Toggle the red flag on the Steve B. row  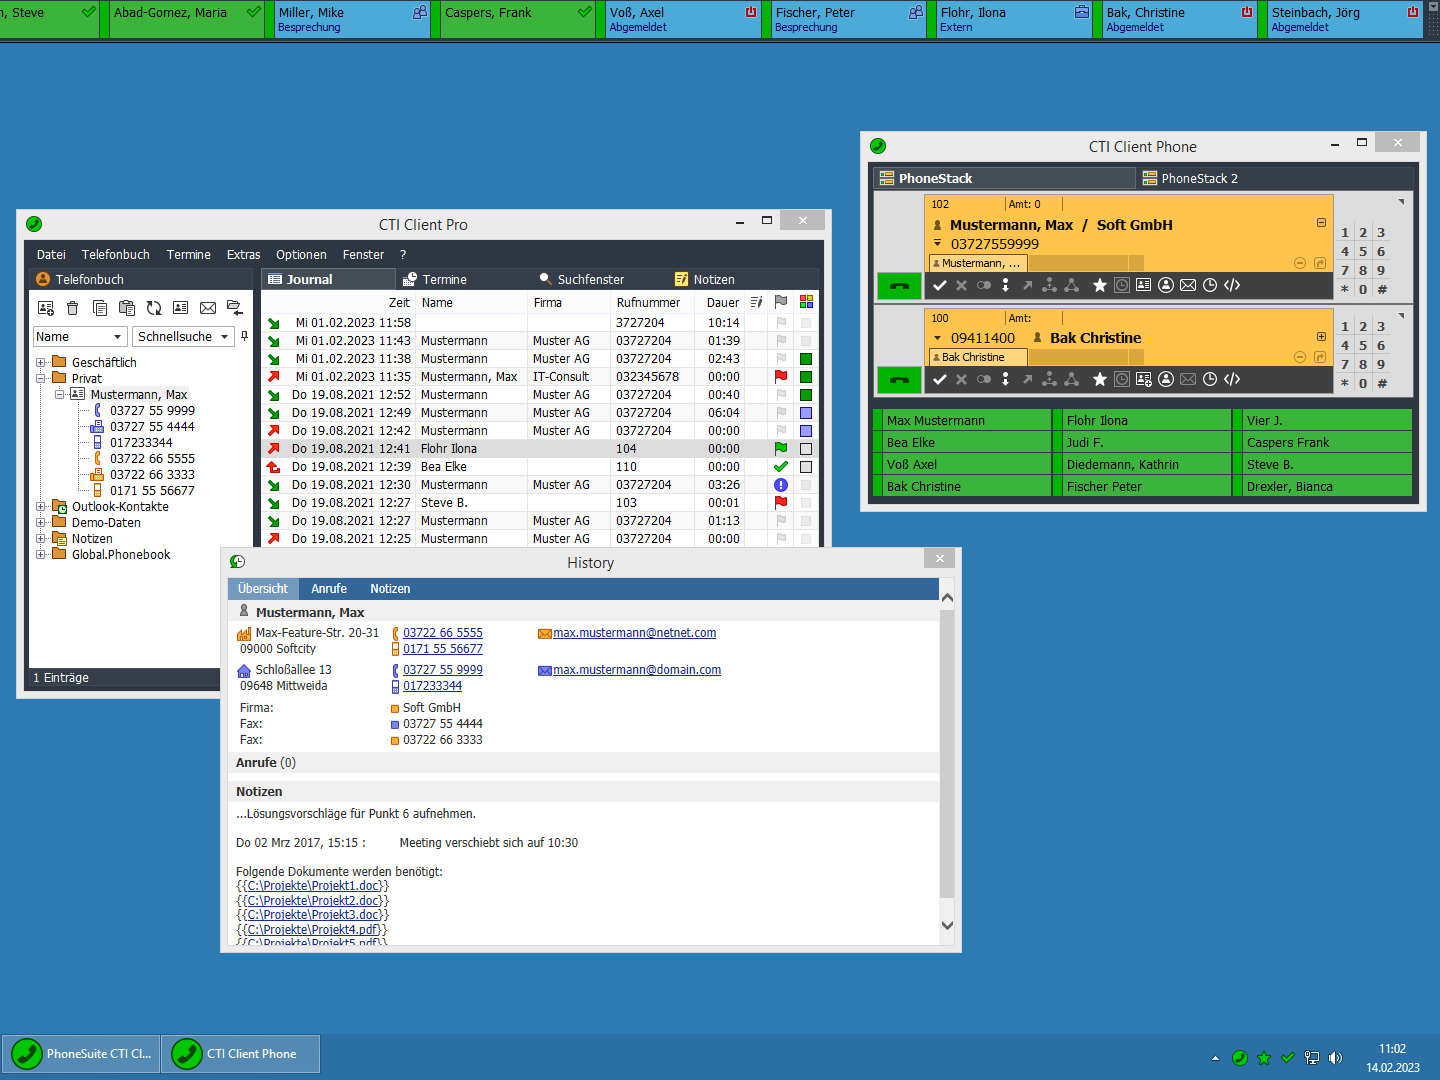tap(781, 503)
